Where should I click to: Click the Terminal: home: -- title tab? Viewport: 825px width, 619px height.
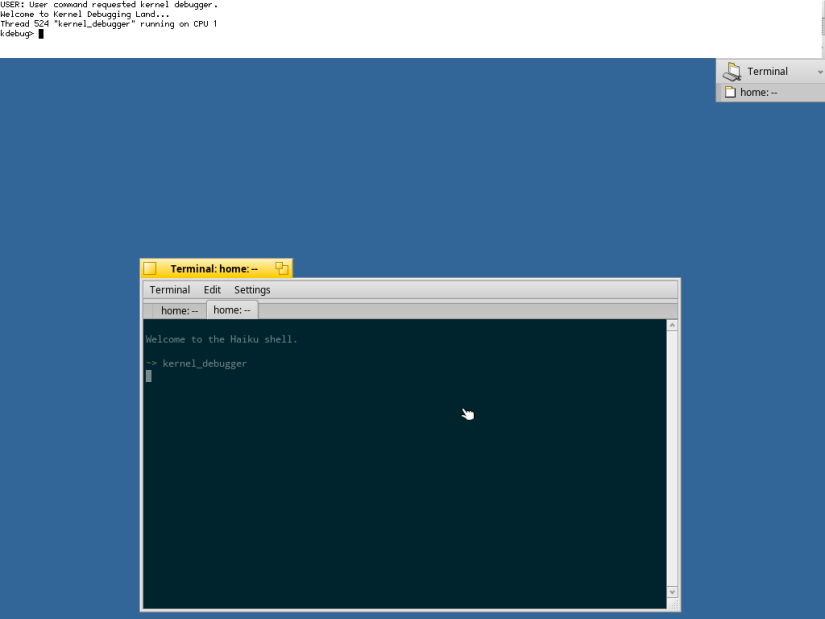tap(214, 269)
